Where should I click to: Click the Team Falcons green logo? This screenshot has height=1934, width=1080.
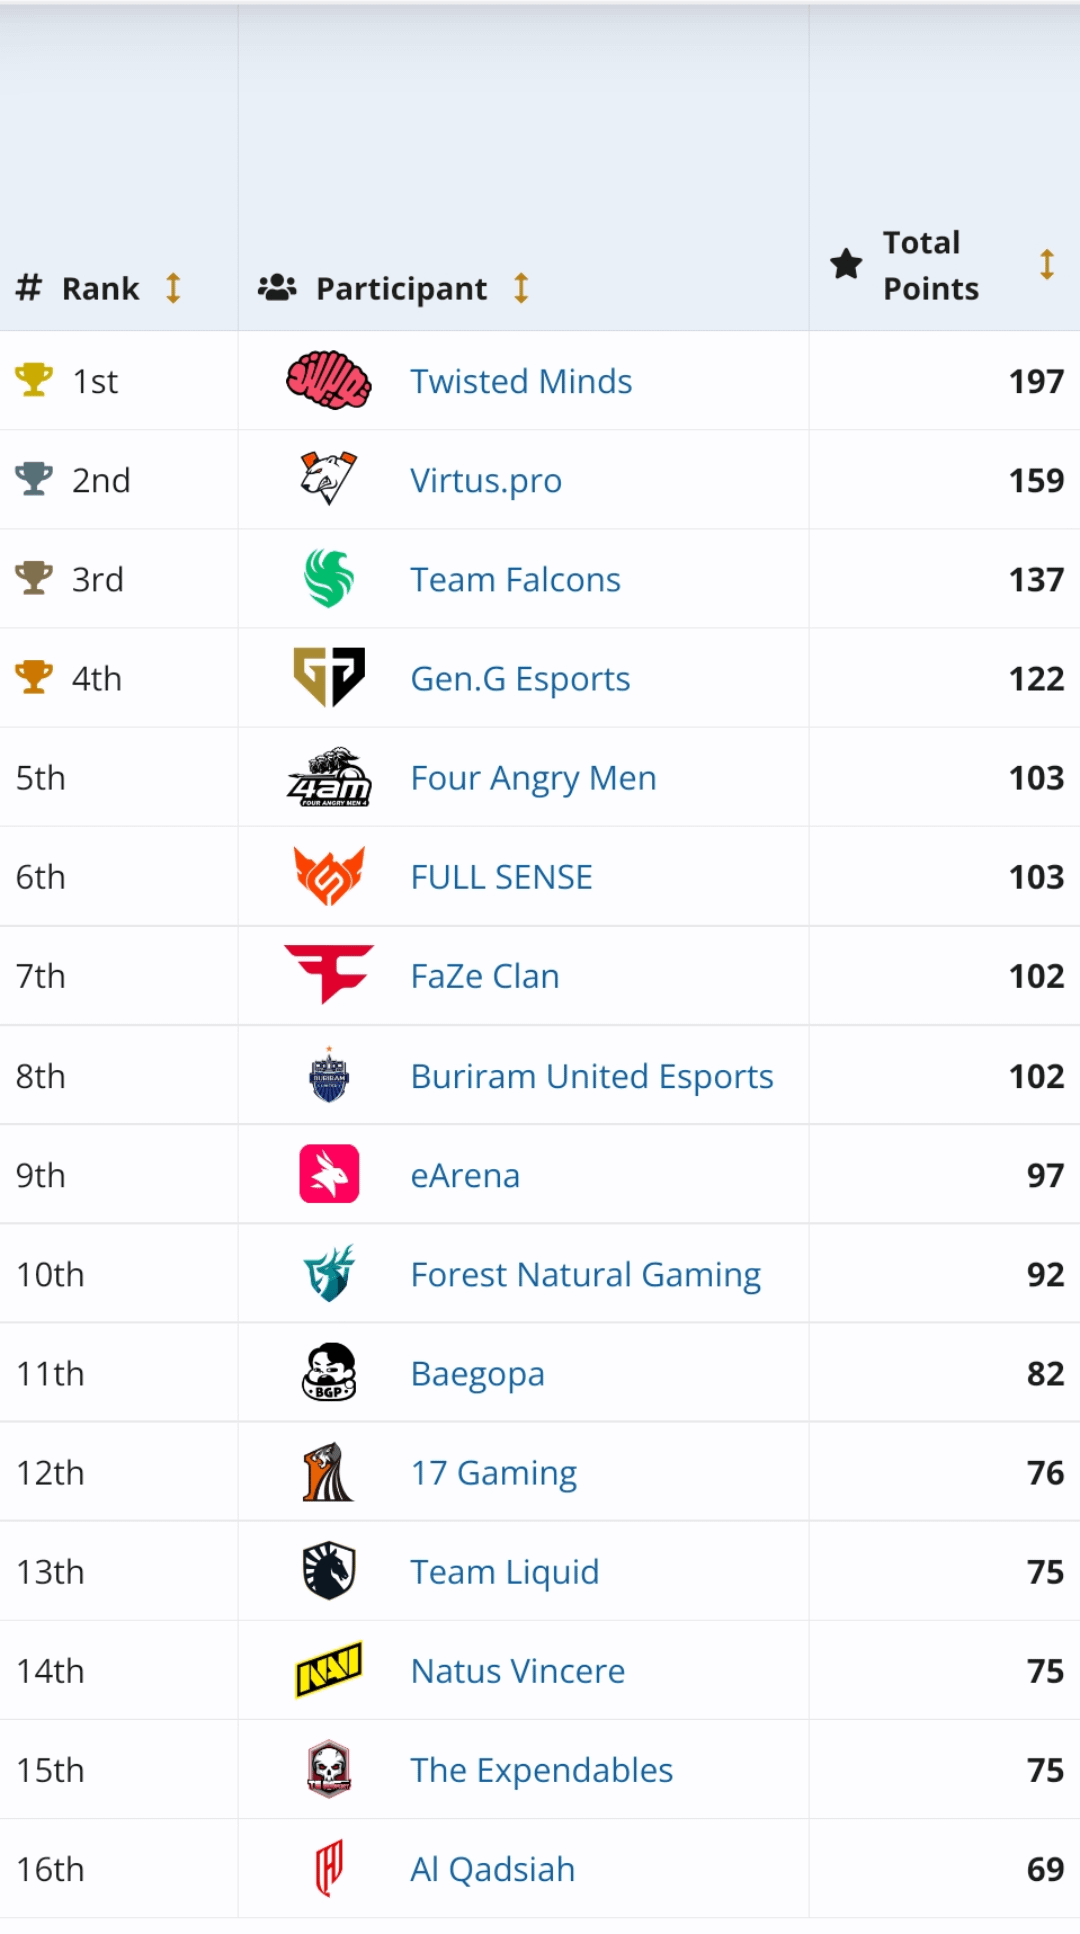point(328,579)
